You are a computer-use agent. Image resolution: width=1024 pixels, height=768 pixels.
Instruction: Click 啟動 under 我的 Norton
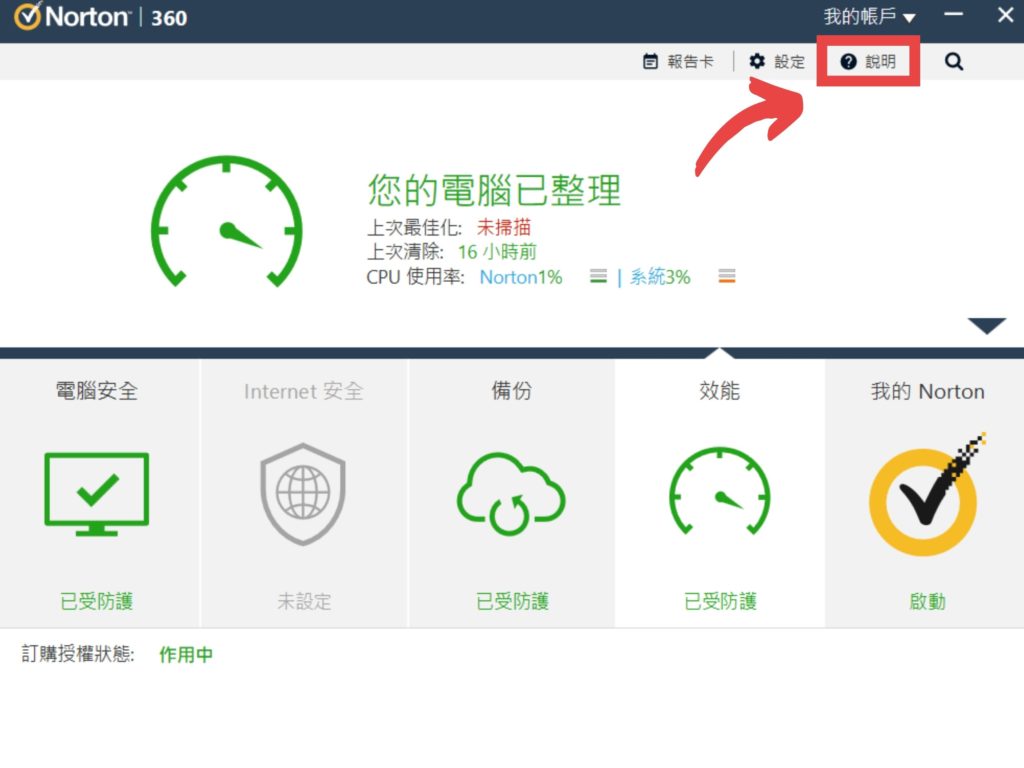click(927, 601)
